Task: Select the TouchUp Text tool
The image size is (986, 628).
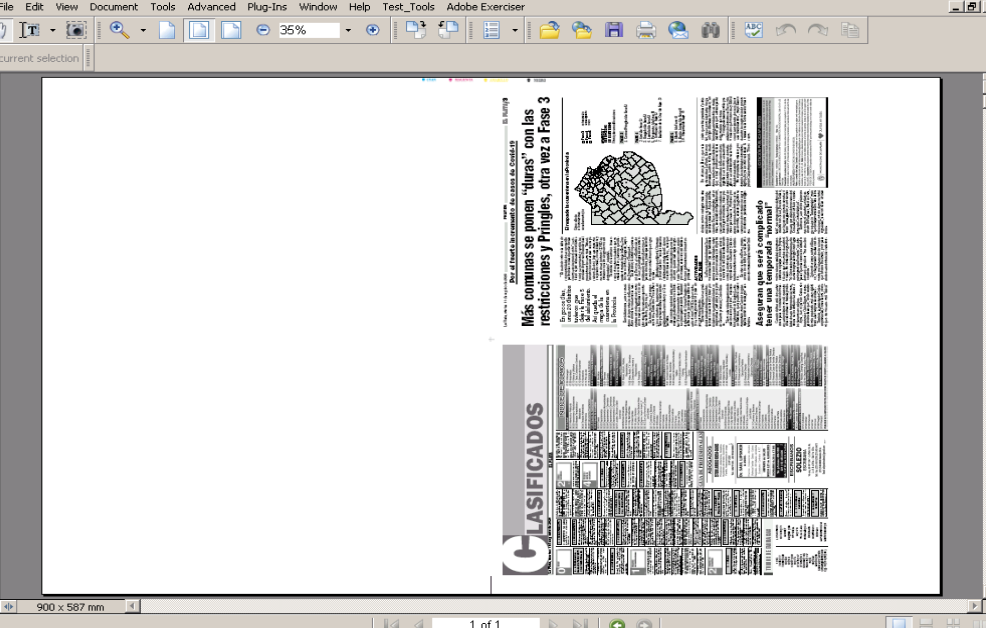Action: pyautogui.click(x=31, y=30)
